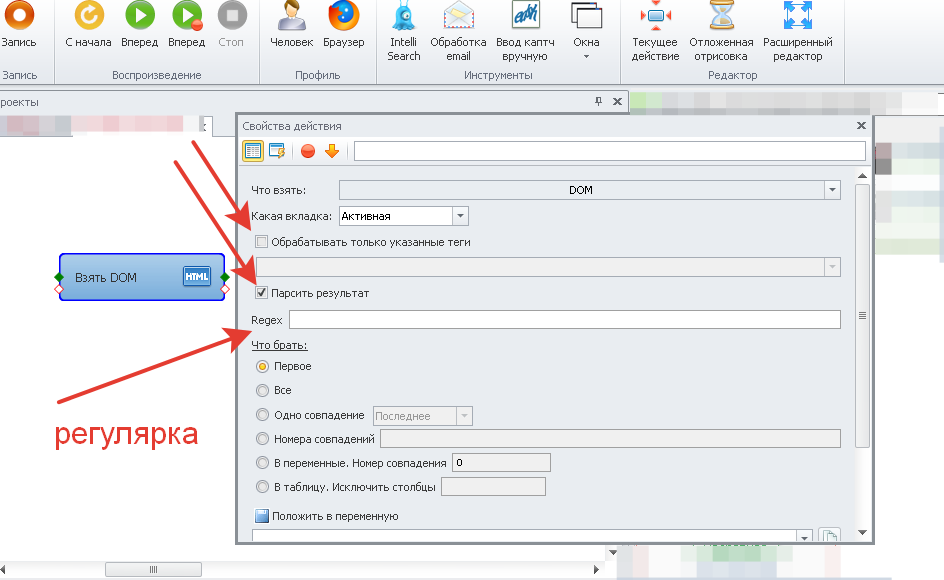Jump to Текущее действие in editor

[655, 31]
